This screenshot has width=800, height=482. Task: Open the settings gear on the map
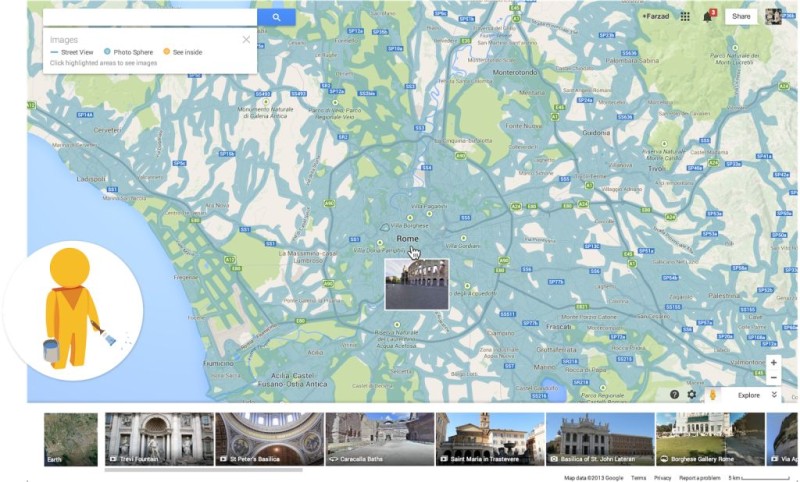(x=691, y=395)
